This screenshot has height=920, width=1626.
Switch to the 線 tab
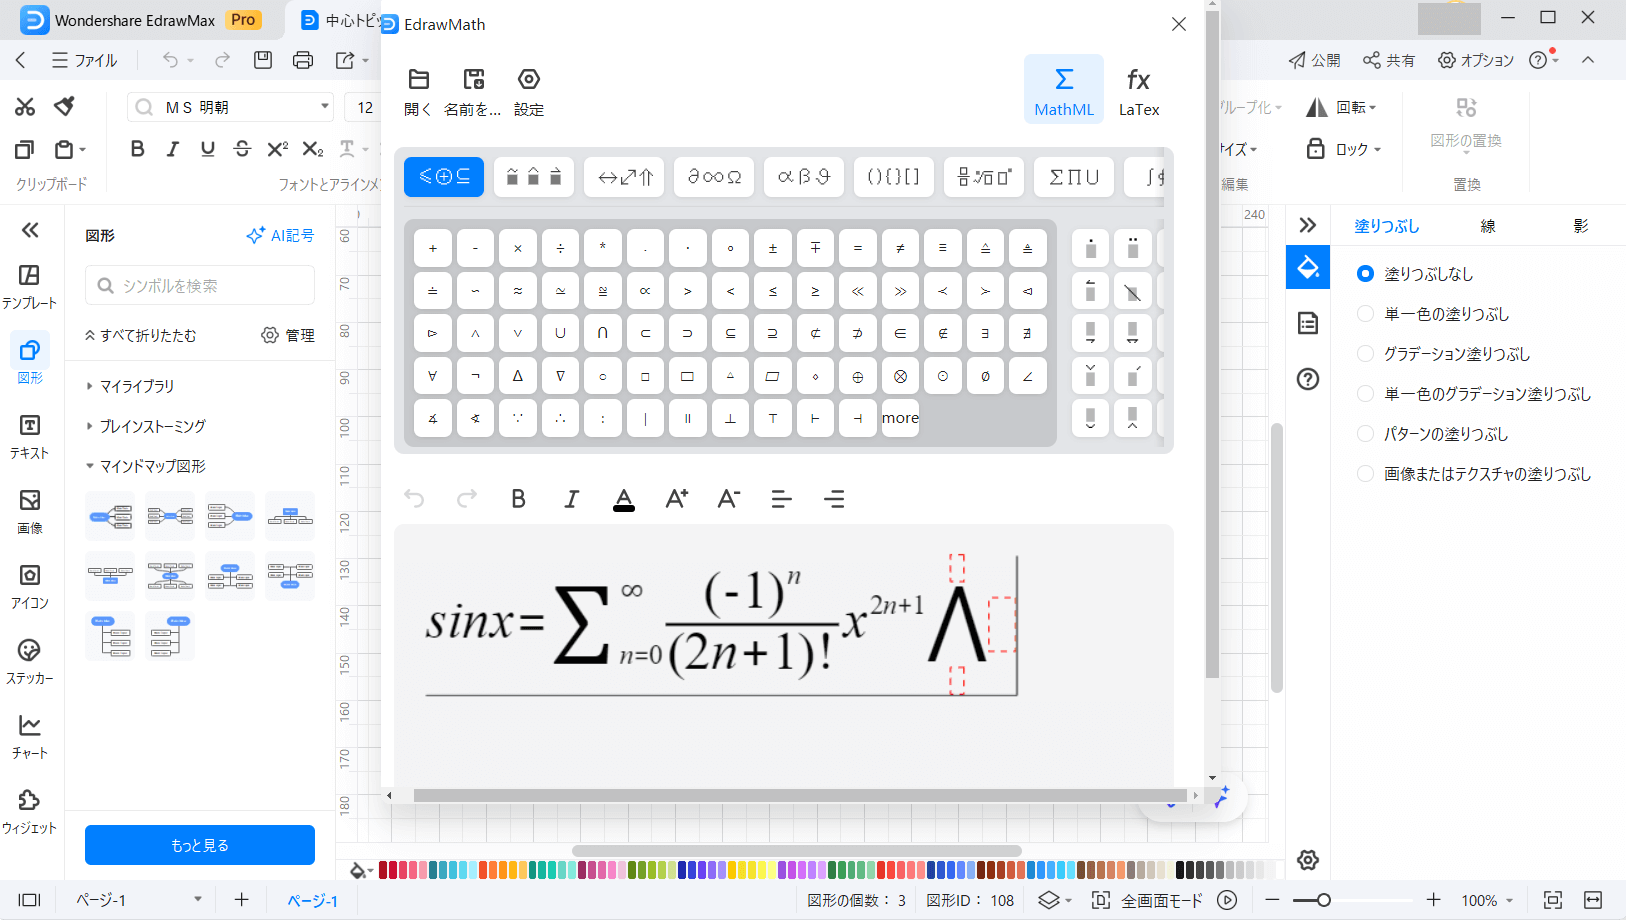(1488, 226)
